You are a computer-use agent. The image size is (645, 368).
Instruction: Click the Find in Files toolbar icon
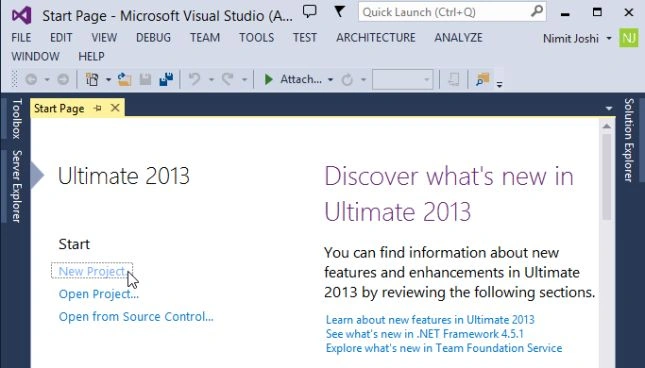pos(482,79)
